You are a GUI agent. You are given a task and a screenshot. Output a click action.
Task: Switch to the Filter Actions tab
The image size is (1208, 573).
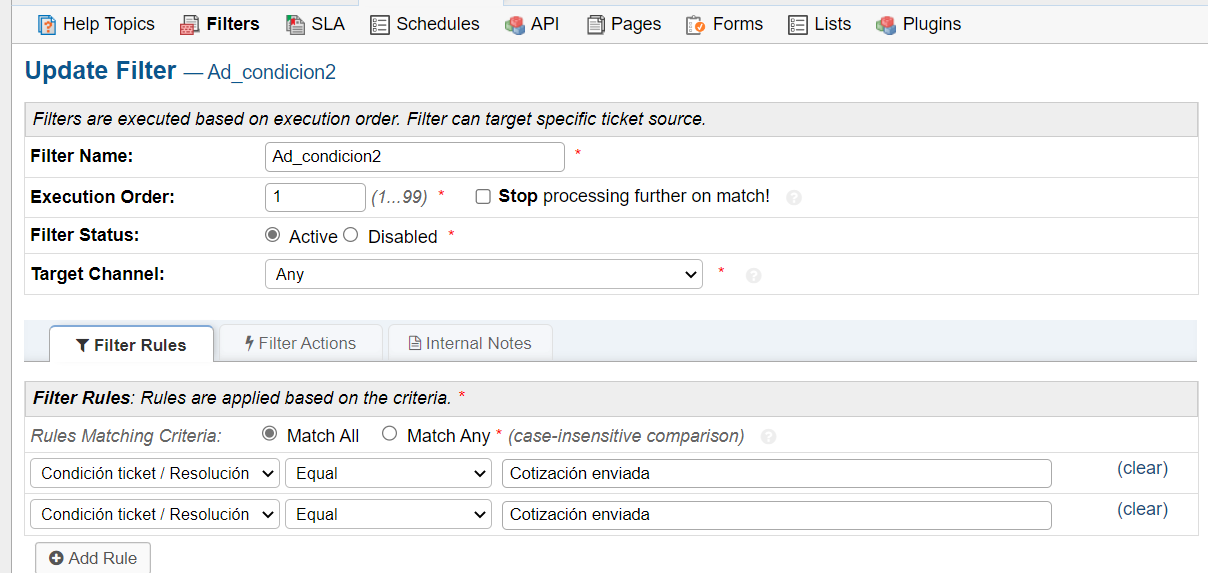pos(301,343)
